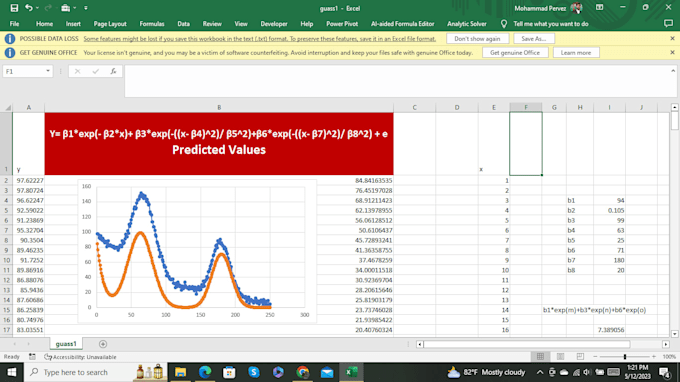
Task: Open the Insert ribbon tab
Action: (x=73, y=24)
